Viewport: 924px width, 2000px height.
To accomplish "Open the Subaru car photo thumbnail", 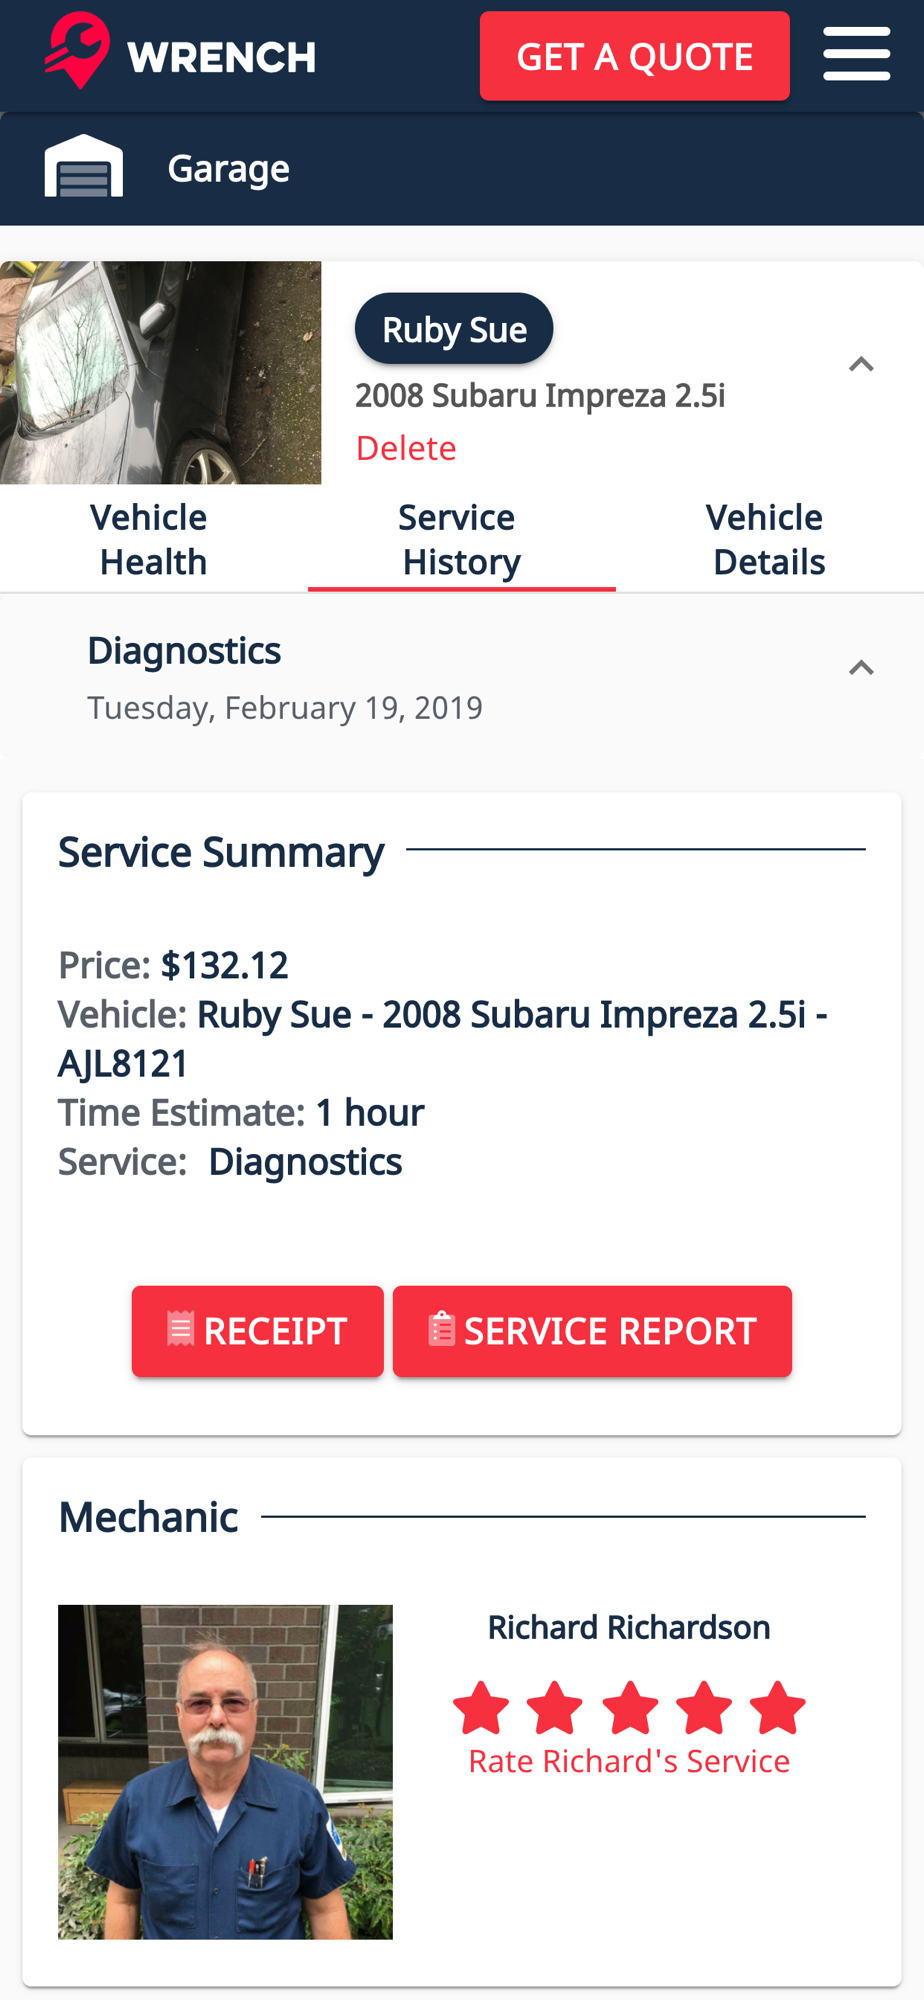I will (161, 373).
